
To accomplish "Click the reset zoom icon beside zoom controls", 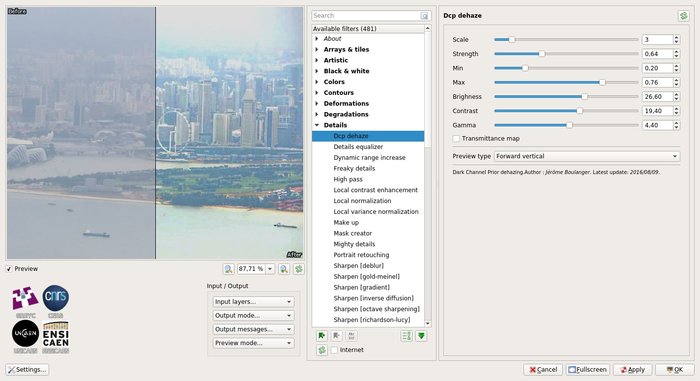I will [299, 269].
